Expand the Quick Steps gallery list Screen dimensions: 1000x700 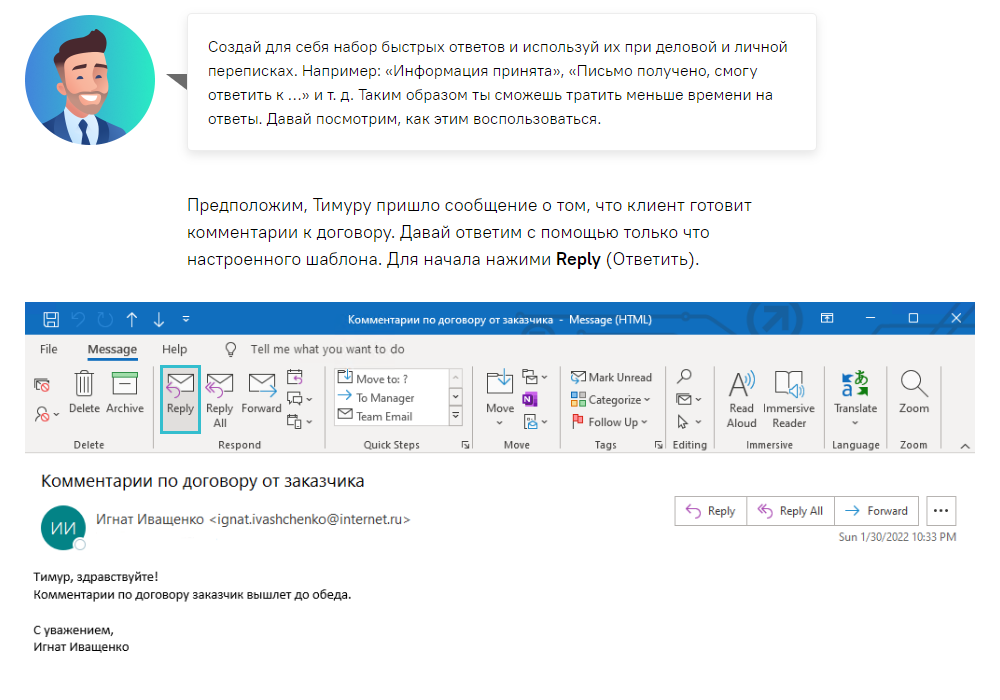point(456,416)
